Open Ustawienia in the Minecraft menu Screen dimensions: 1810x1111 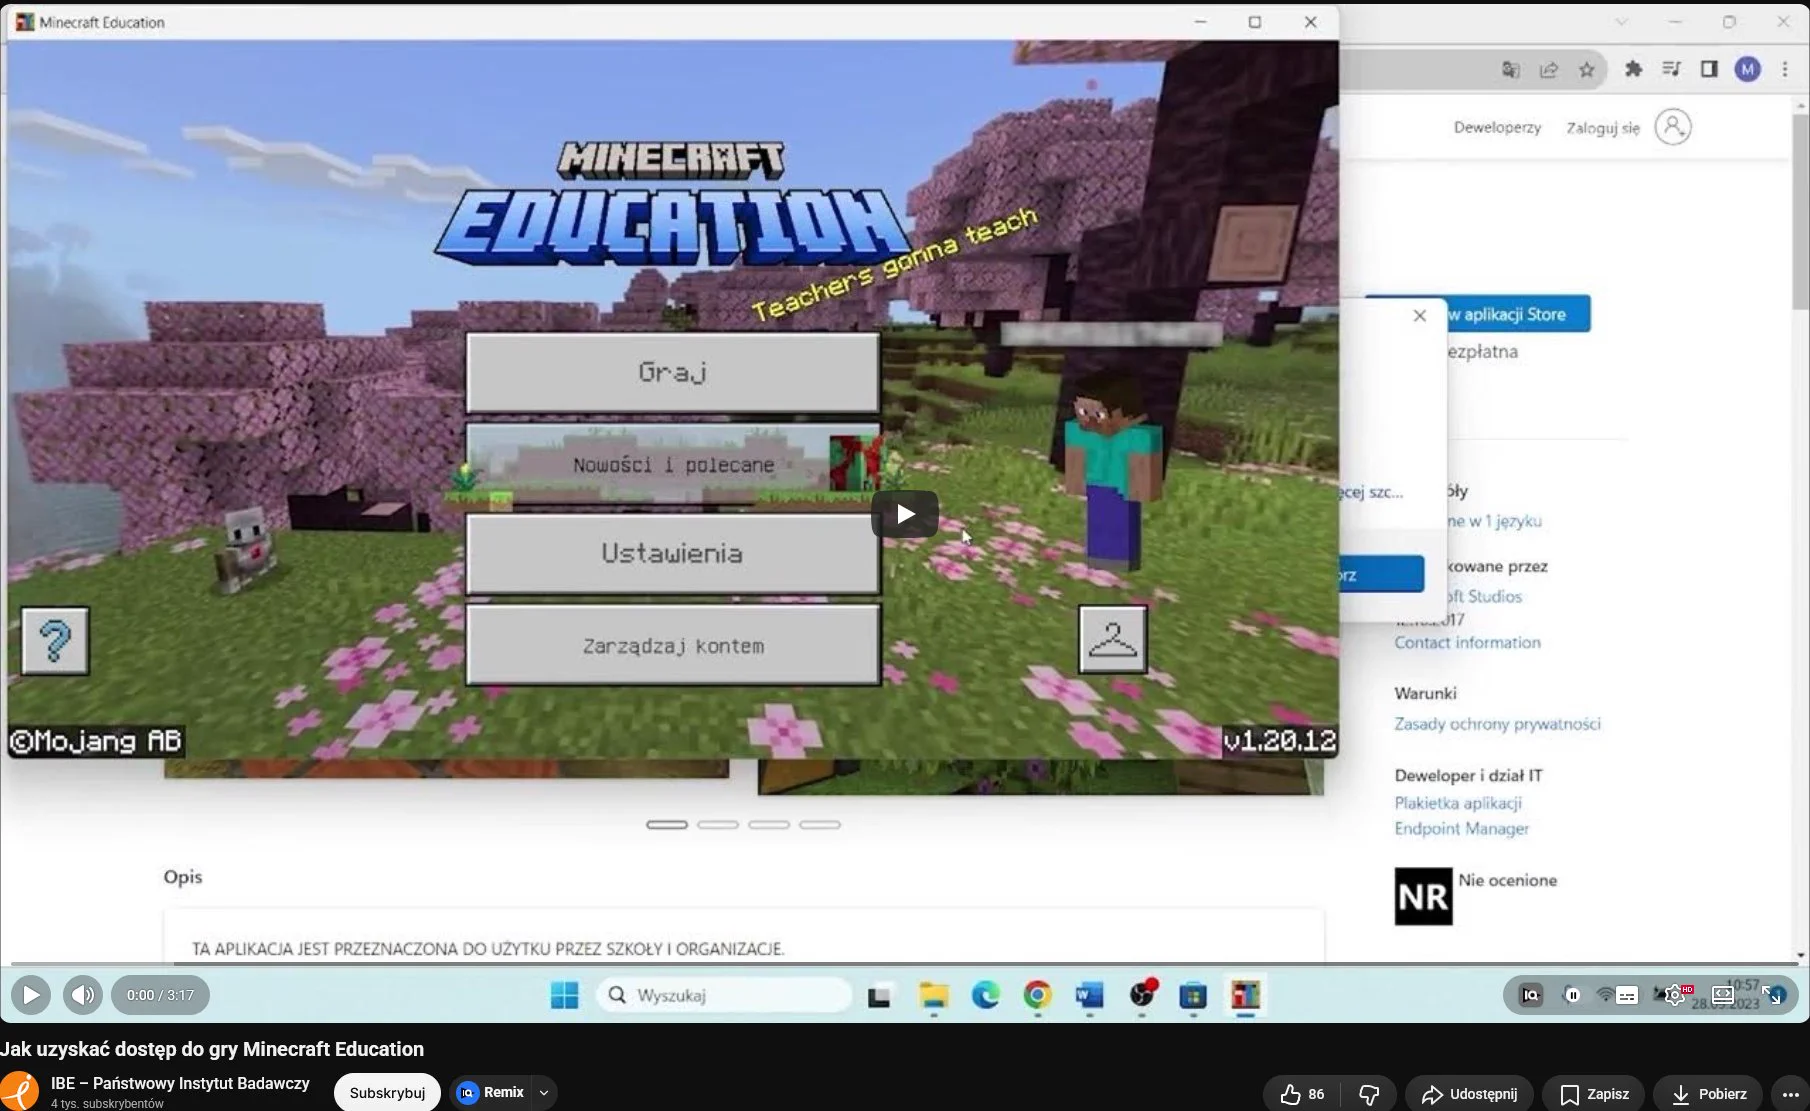pos(673,553)
